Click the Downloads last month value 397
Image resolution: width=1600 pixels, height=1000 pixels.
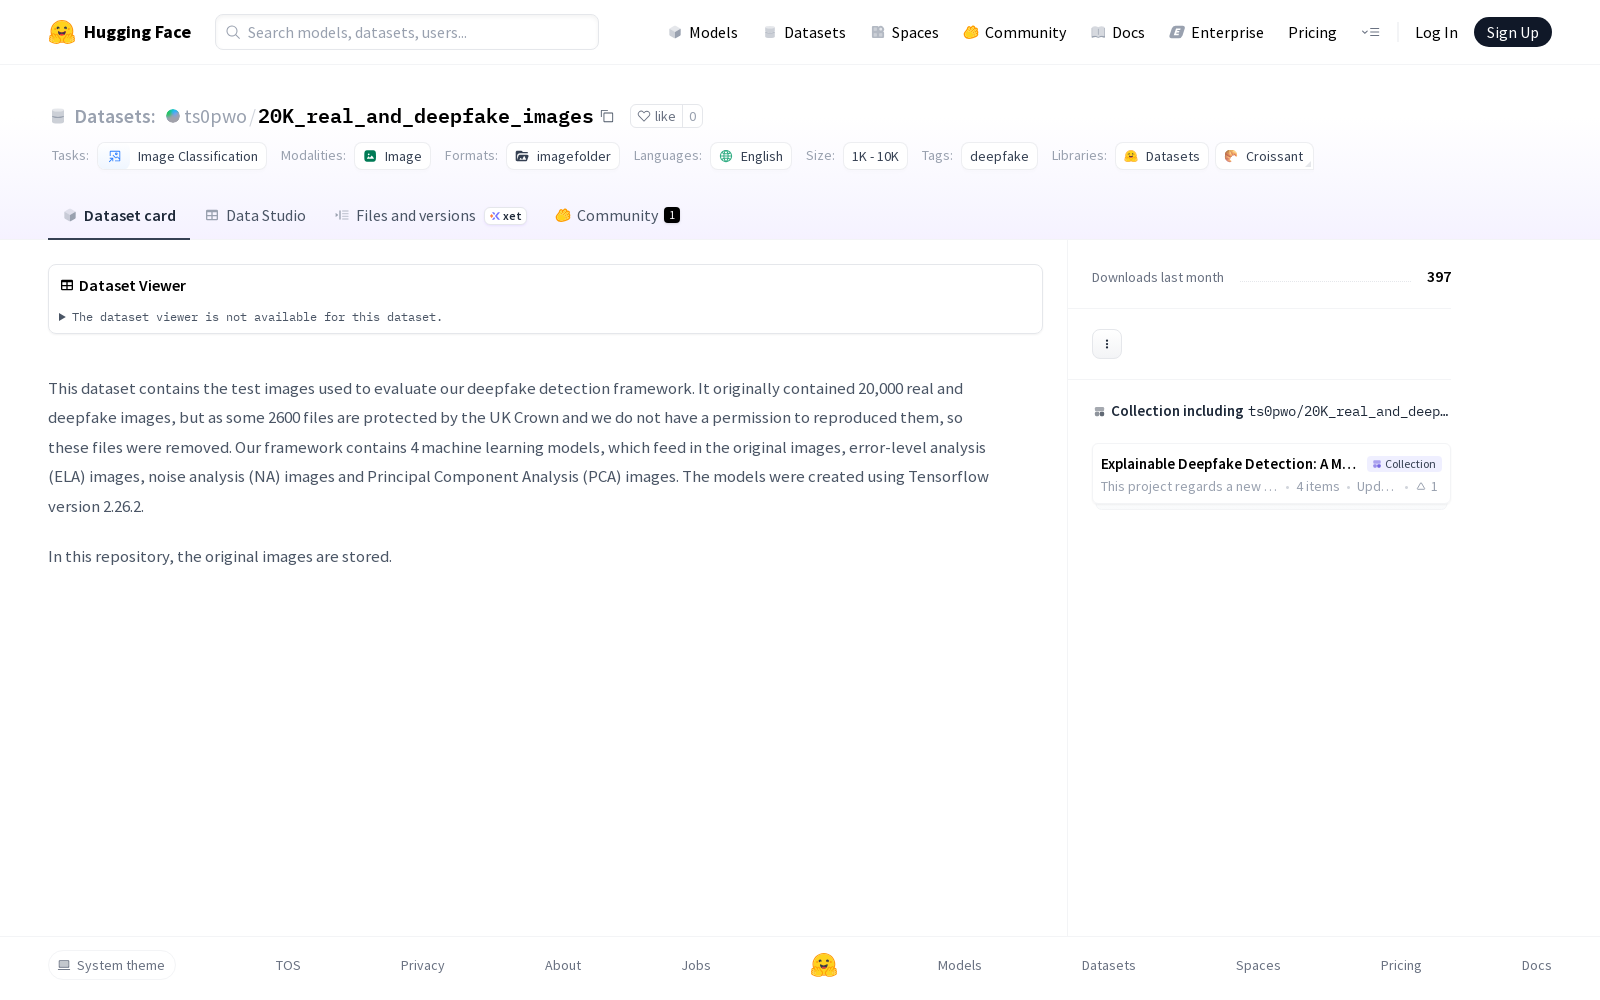point(1439,277)
